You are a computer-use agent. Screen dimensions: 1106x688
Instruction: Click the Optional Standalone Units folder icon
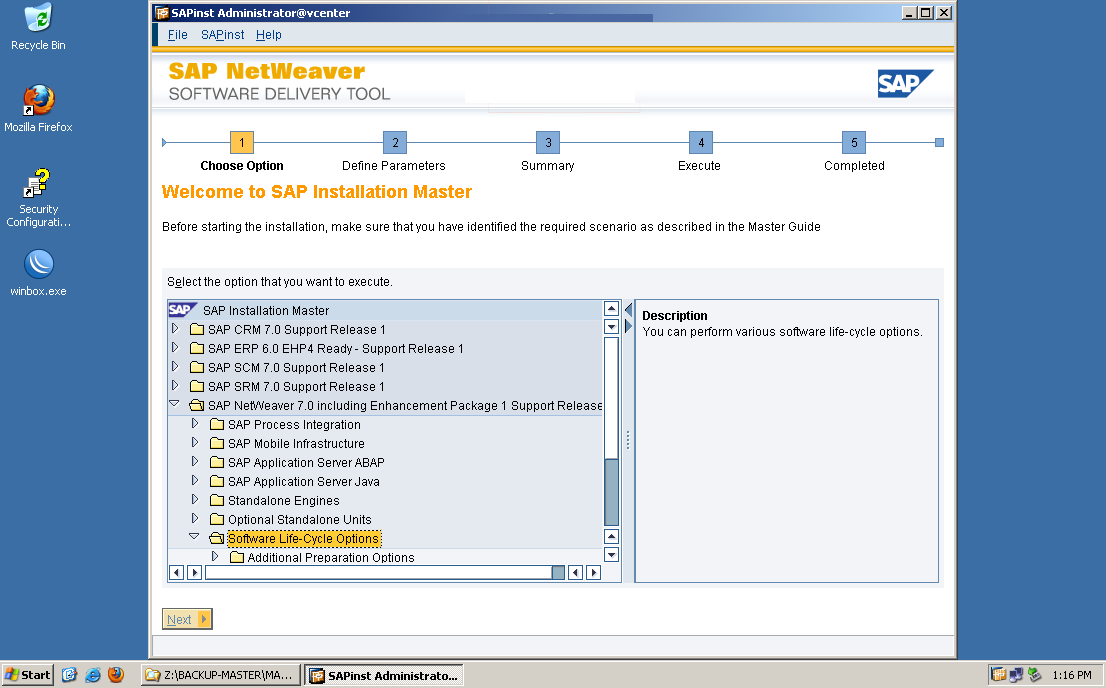(x=217, y=520)
